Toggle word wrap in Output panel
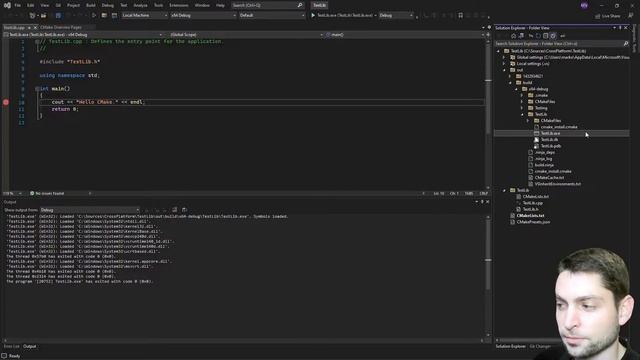The height and width of the screenshot is (360, 640). (x=184, y=210)
